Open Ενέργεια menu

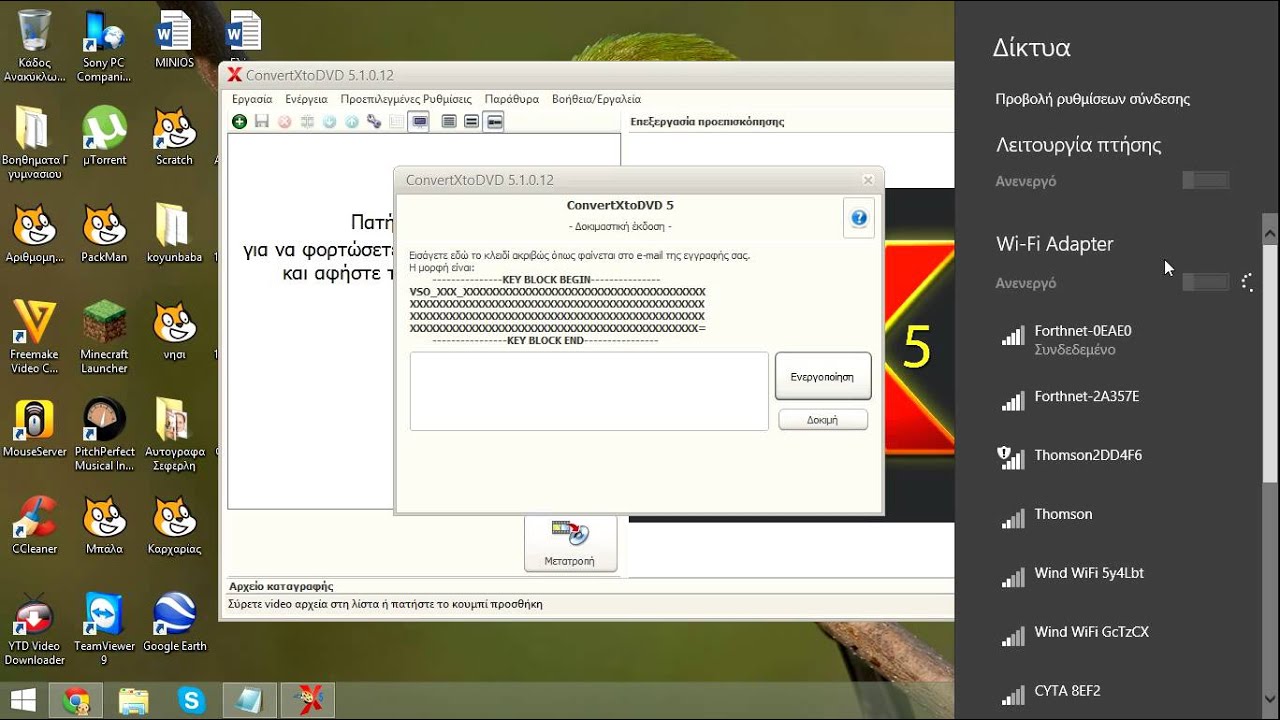tap(306, 99)
